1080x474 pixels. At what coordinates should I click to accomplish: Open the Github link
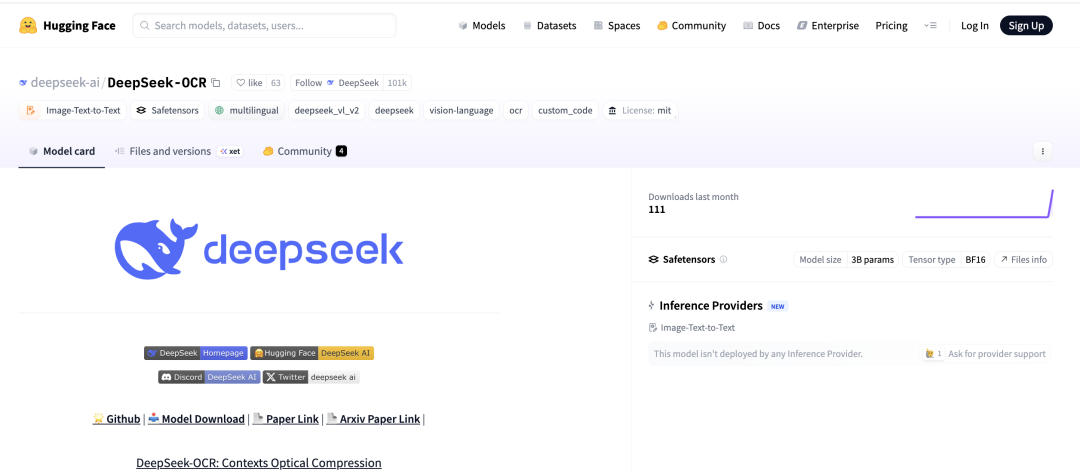click(116, 419)
